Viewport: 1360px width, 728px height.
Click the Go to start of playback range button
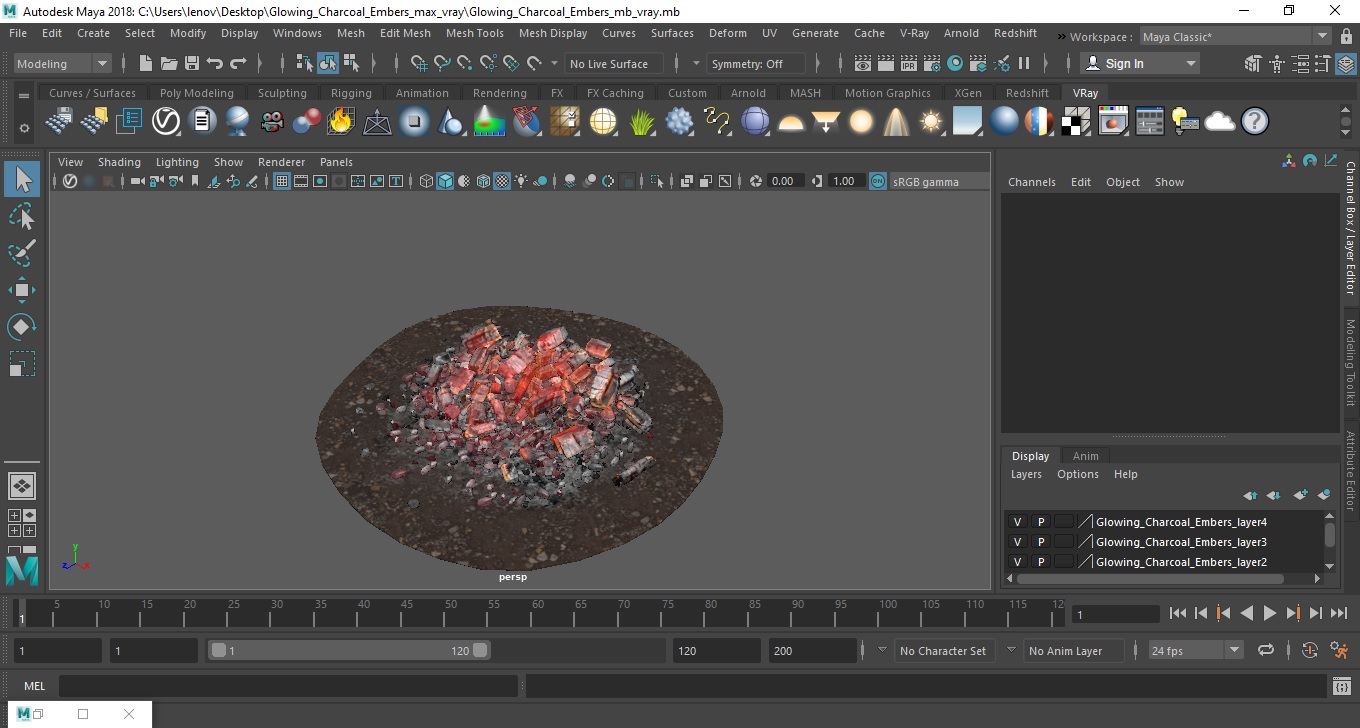click(x=1178, y=613)
